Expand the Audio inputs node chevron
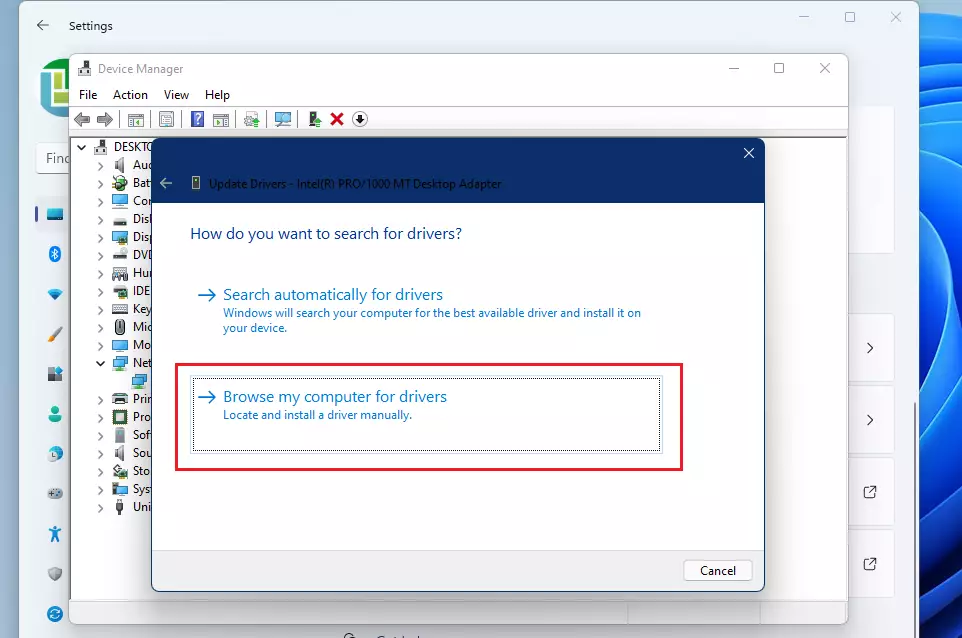The image size is (962, 638). pos(101,166)
